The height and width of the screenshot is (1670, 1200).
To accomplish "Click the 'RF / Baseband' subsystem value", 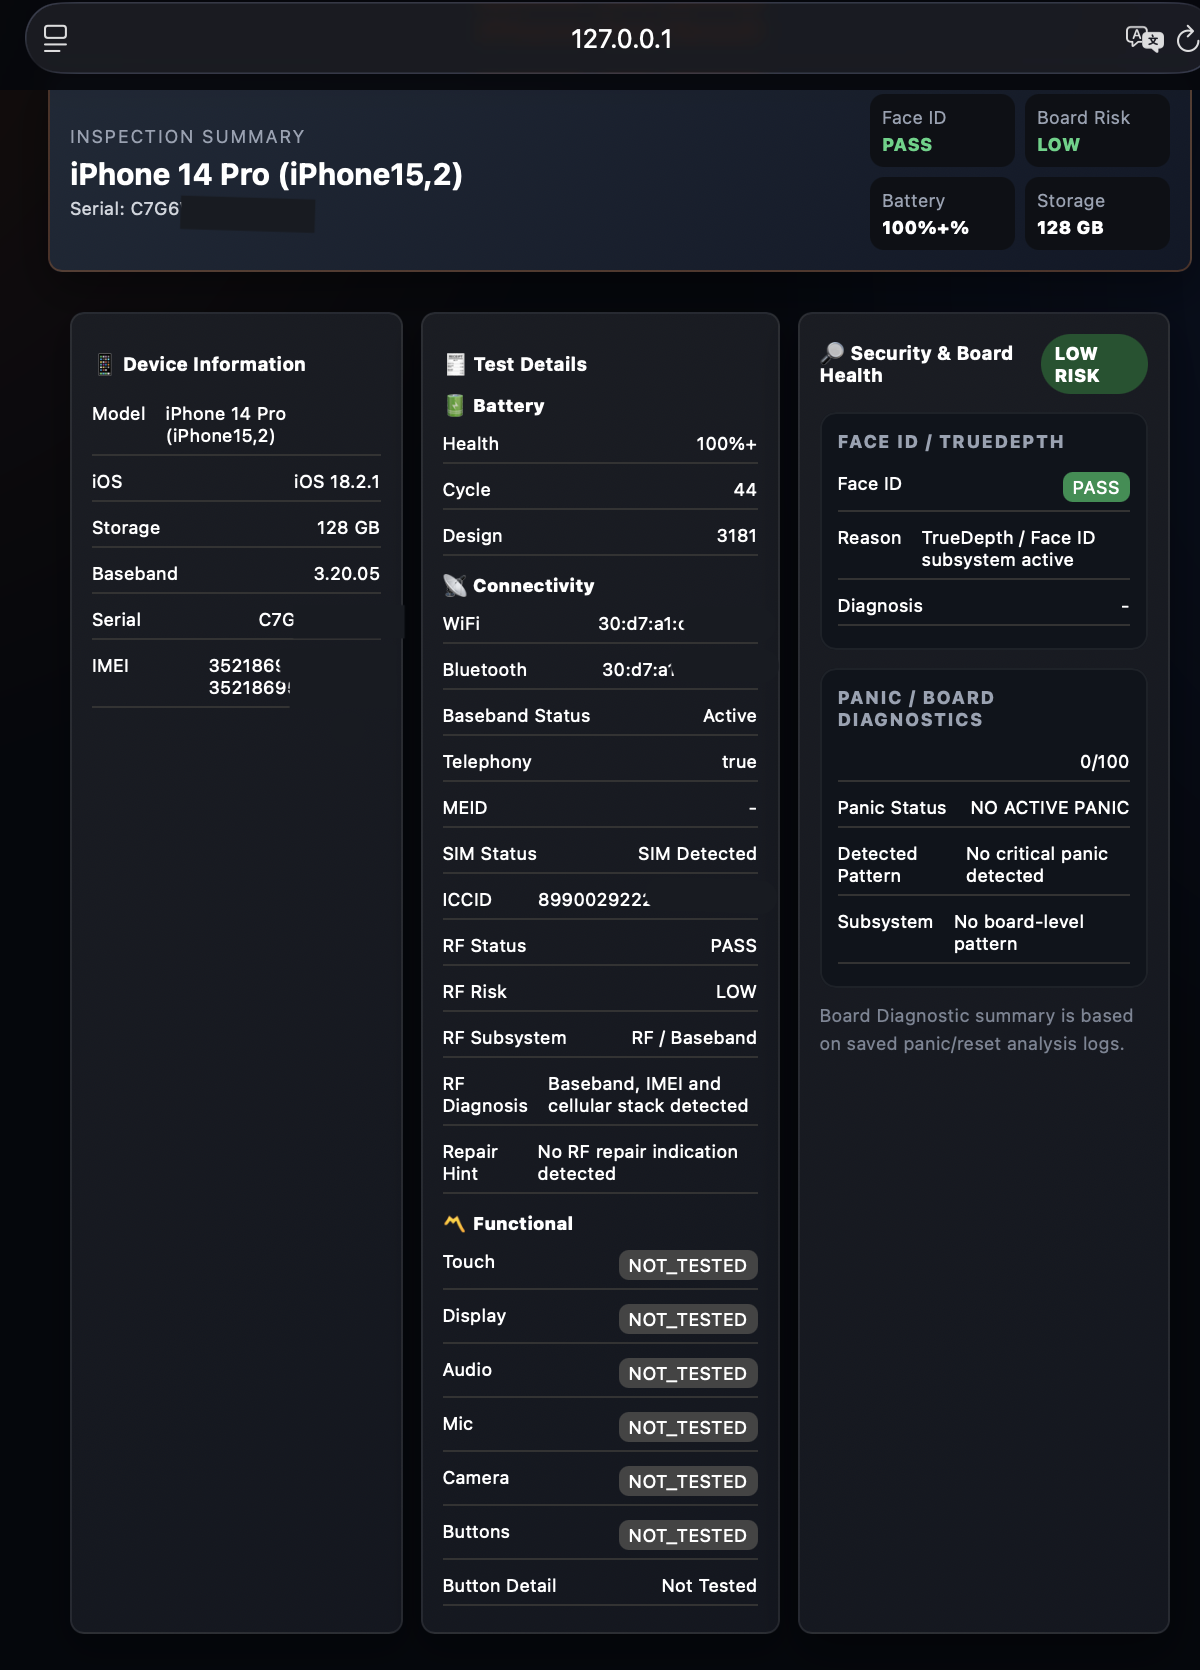I will coord(694,1037).
